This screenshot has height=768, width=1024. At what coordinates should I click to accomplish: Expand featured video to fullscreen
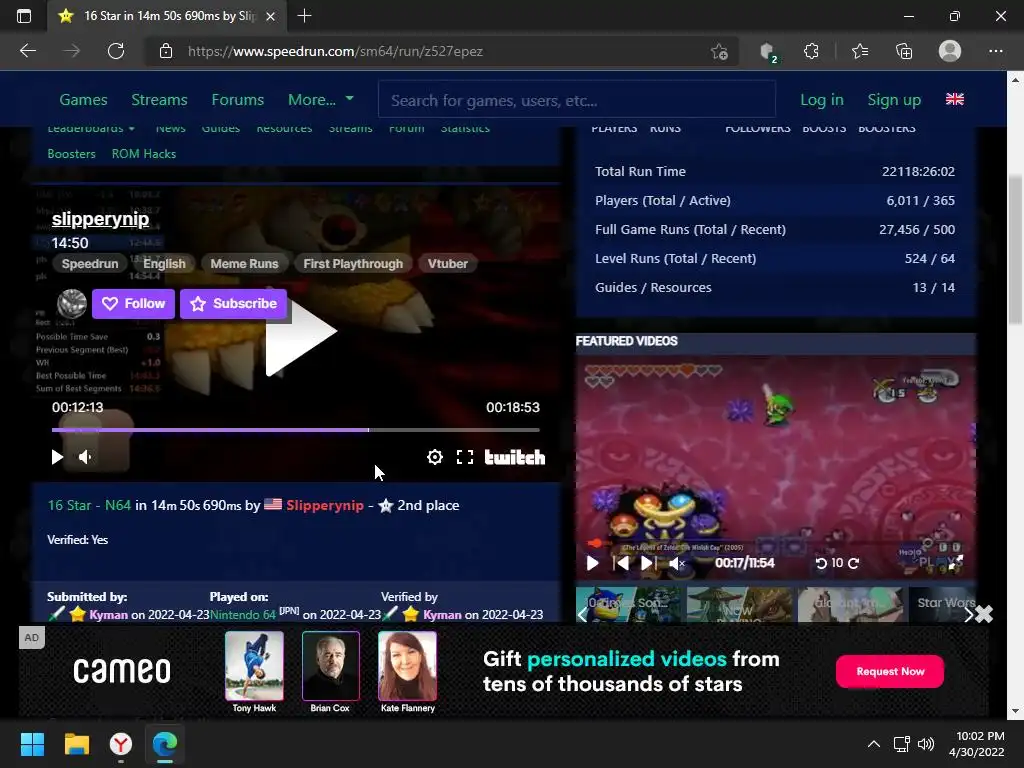pos(955,563)
